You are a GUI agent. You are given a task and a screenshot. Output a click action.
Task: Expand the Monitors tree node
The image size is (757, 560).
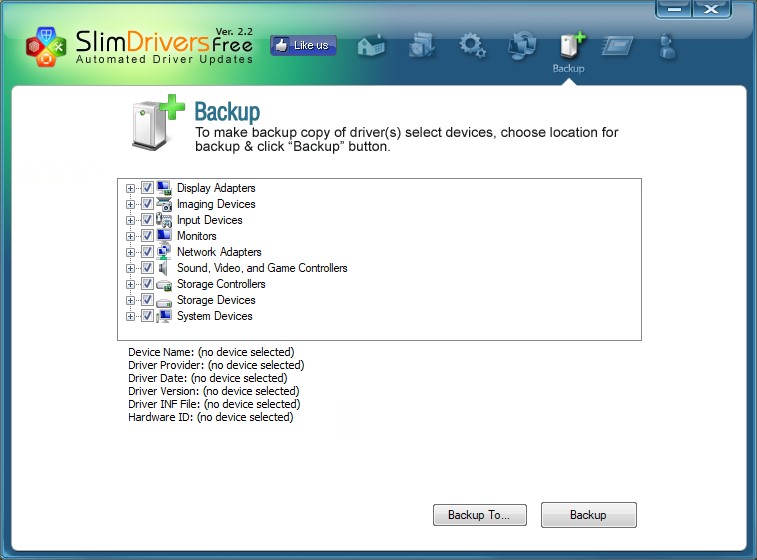(130, 236)
